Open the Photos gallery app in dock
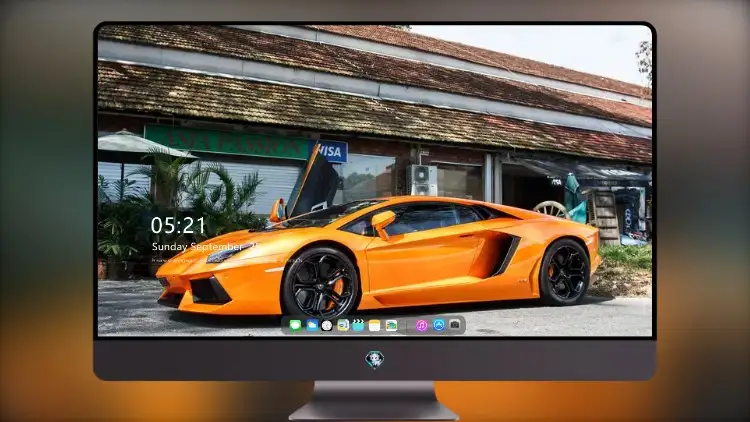Screen dimensions: 750x422 pos(391,325)
